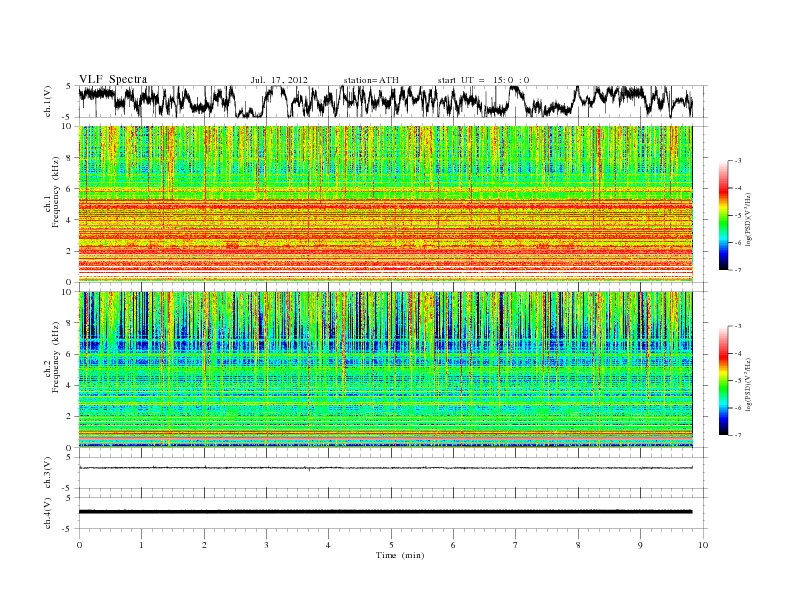
Task: Click time axis tick label "7"
Action: pyautogui.click(x=516, y=545)
